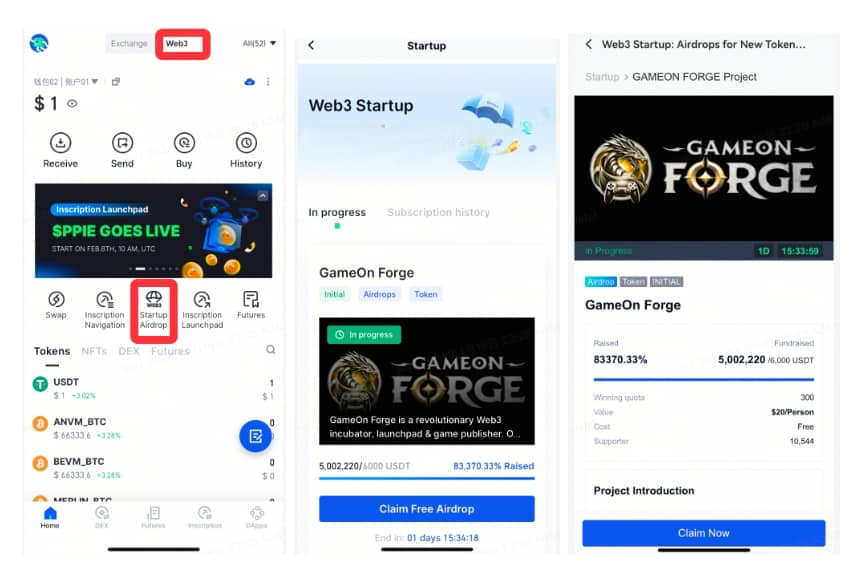Click the Claim Free Airdrop button
850x588 pixels.
click(x=427, y=509)
